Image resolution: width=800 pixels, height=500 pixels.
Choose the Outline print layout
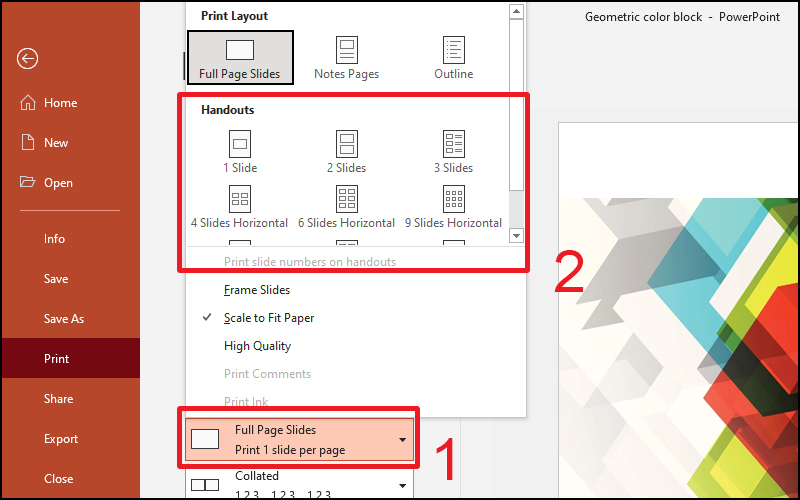coord(454,58)
